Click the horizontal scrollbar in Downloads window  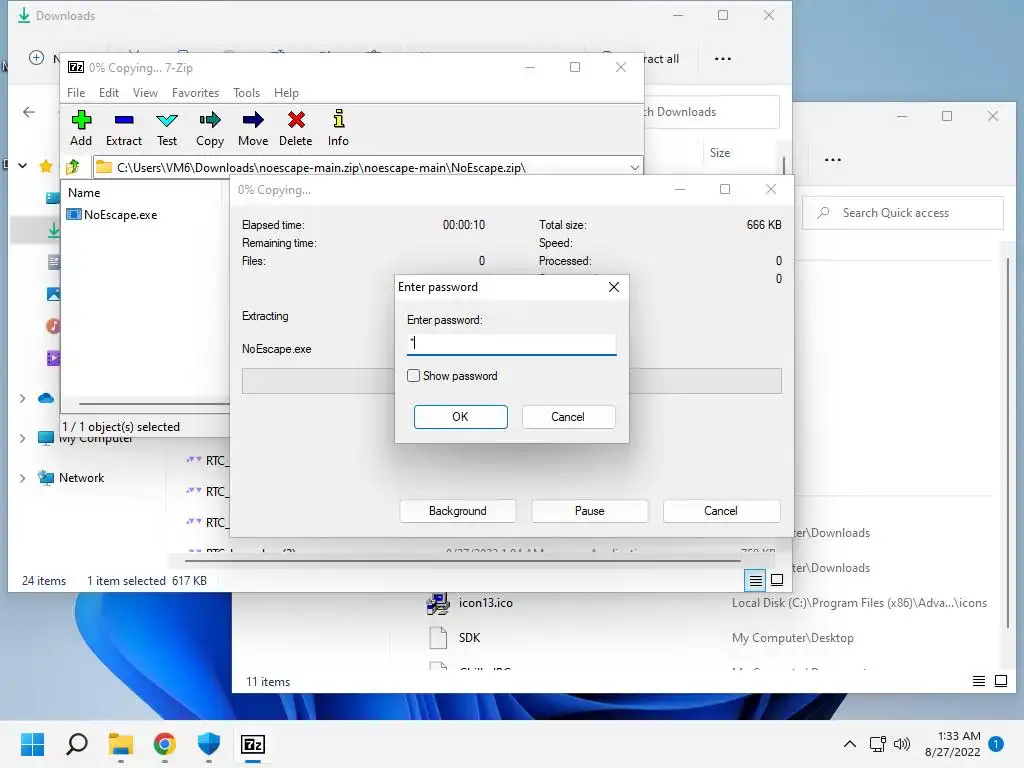[x=462, y=560]
